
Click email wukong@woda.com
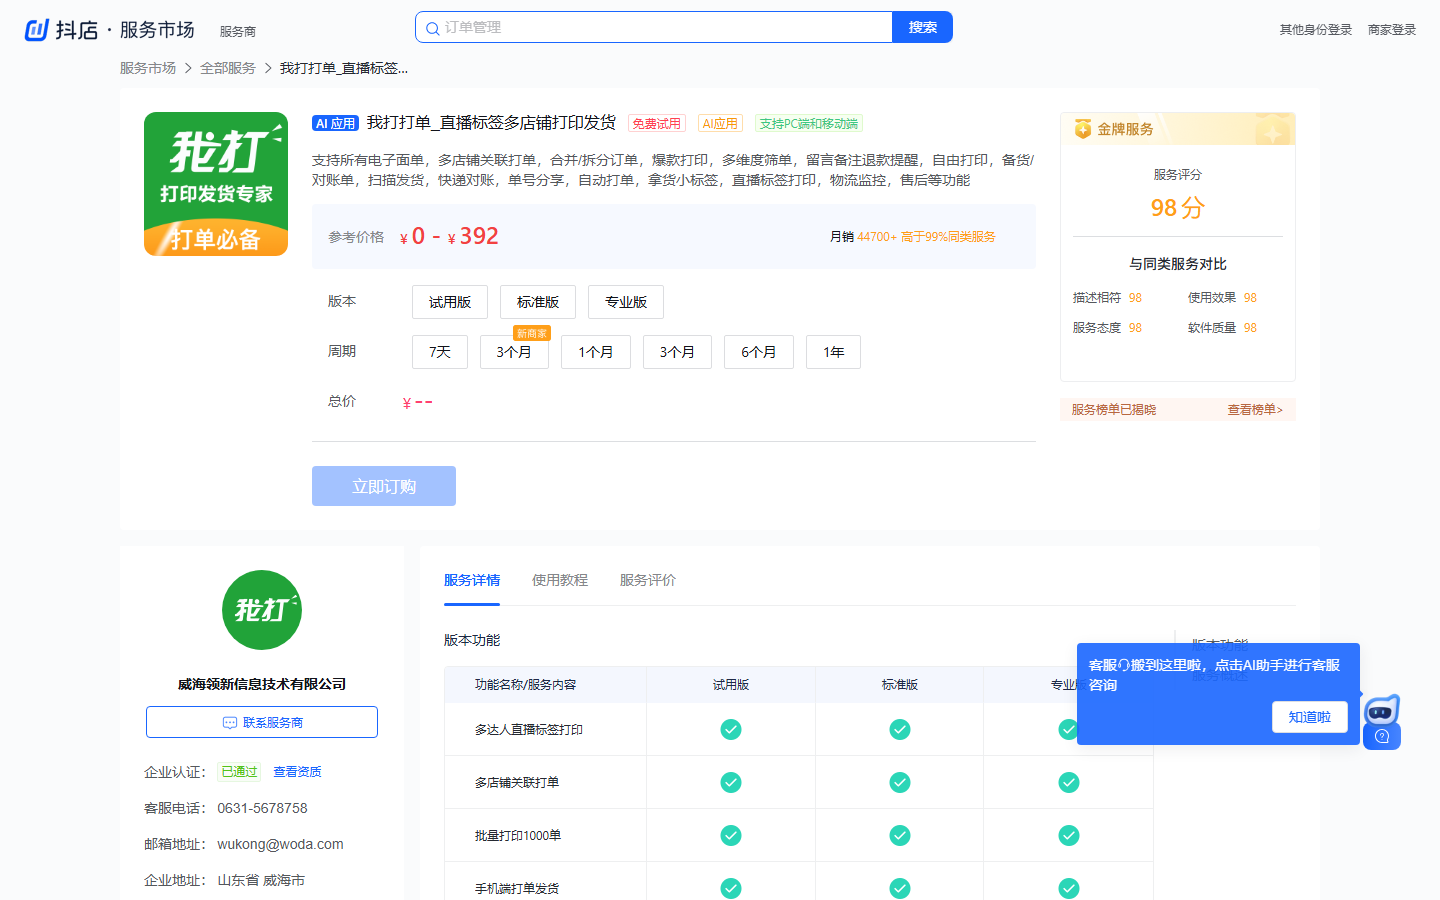point(280,844)
